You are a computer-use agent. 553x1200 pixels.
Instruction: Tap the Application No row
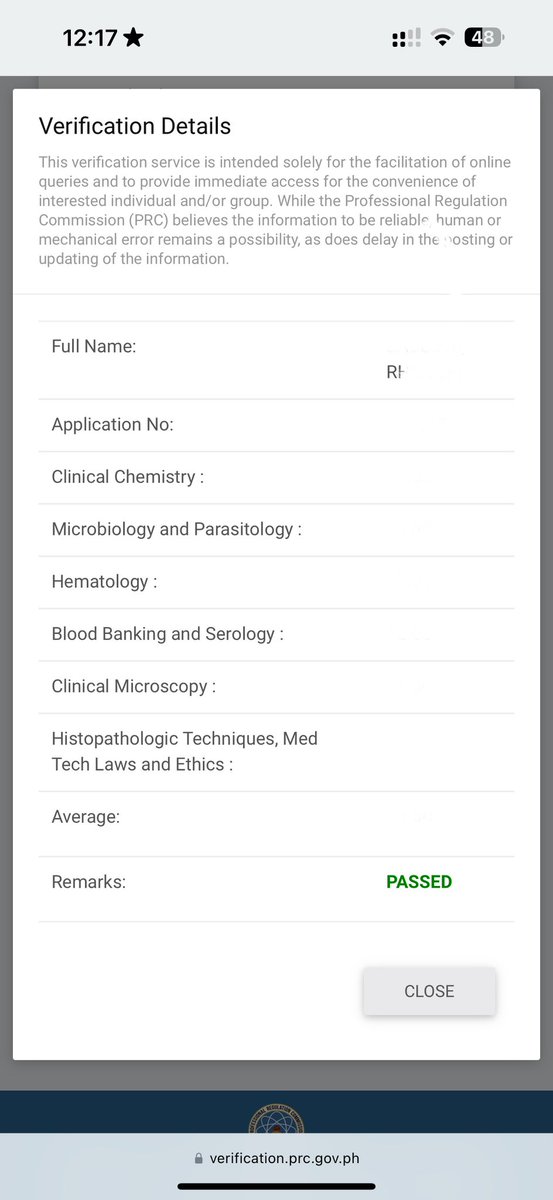pos(276,425)
